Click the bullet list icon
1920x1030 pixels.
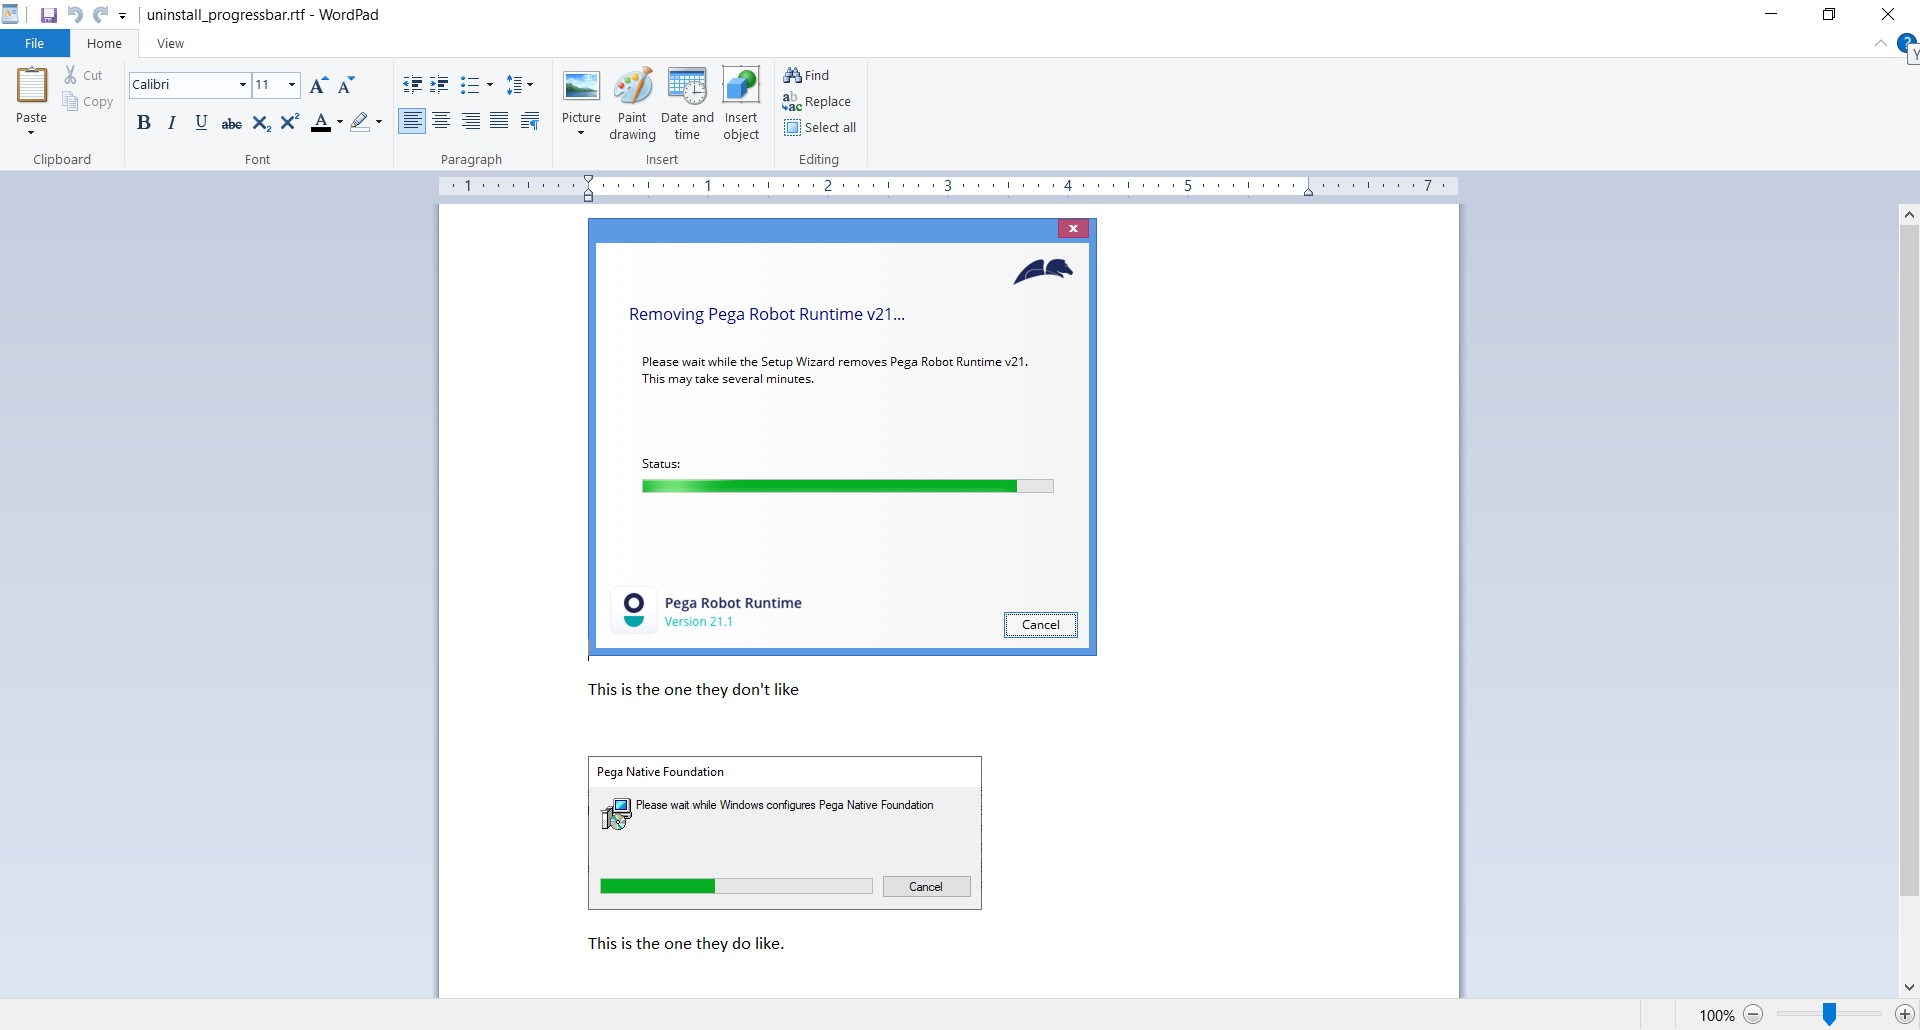pos(469,85)
